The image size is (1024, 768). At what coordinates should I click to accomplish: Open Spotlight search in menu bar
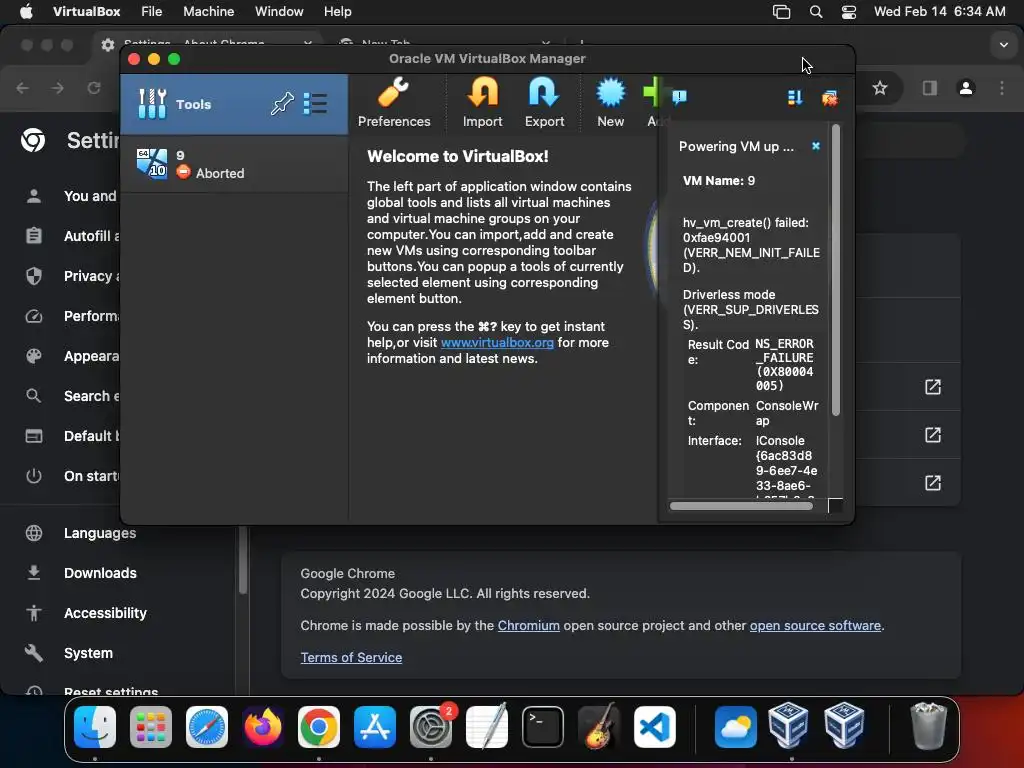(x=816, y=12)
